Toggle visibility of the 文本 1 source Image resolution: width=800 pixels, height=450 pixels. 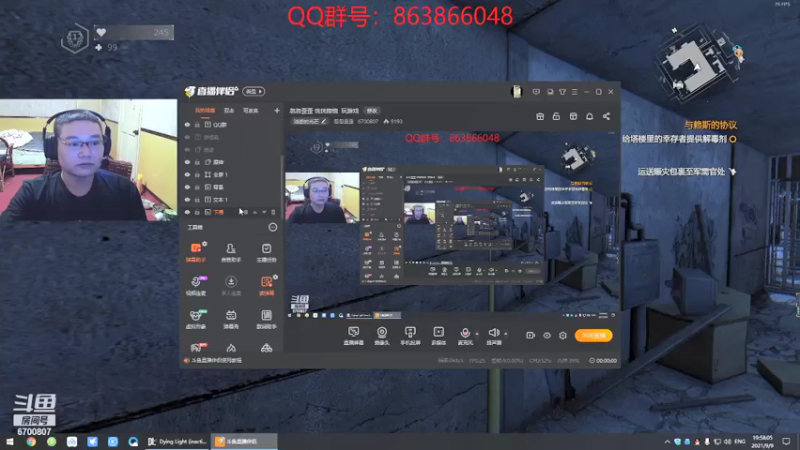[187, 199]
